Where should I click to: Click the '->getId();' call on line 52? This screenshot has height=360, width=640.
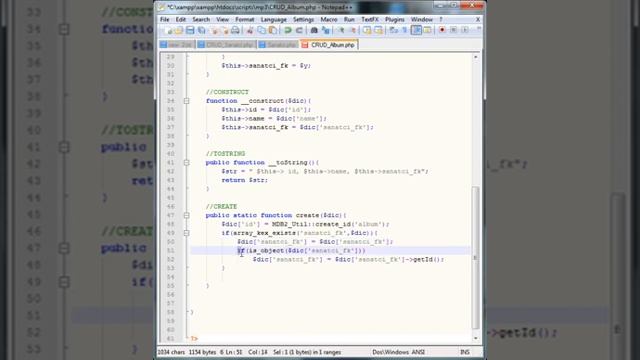pos(424,260)
